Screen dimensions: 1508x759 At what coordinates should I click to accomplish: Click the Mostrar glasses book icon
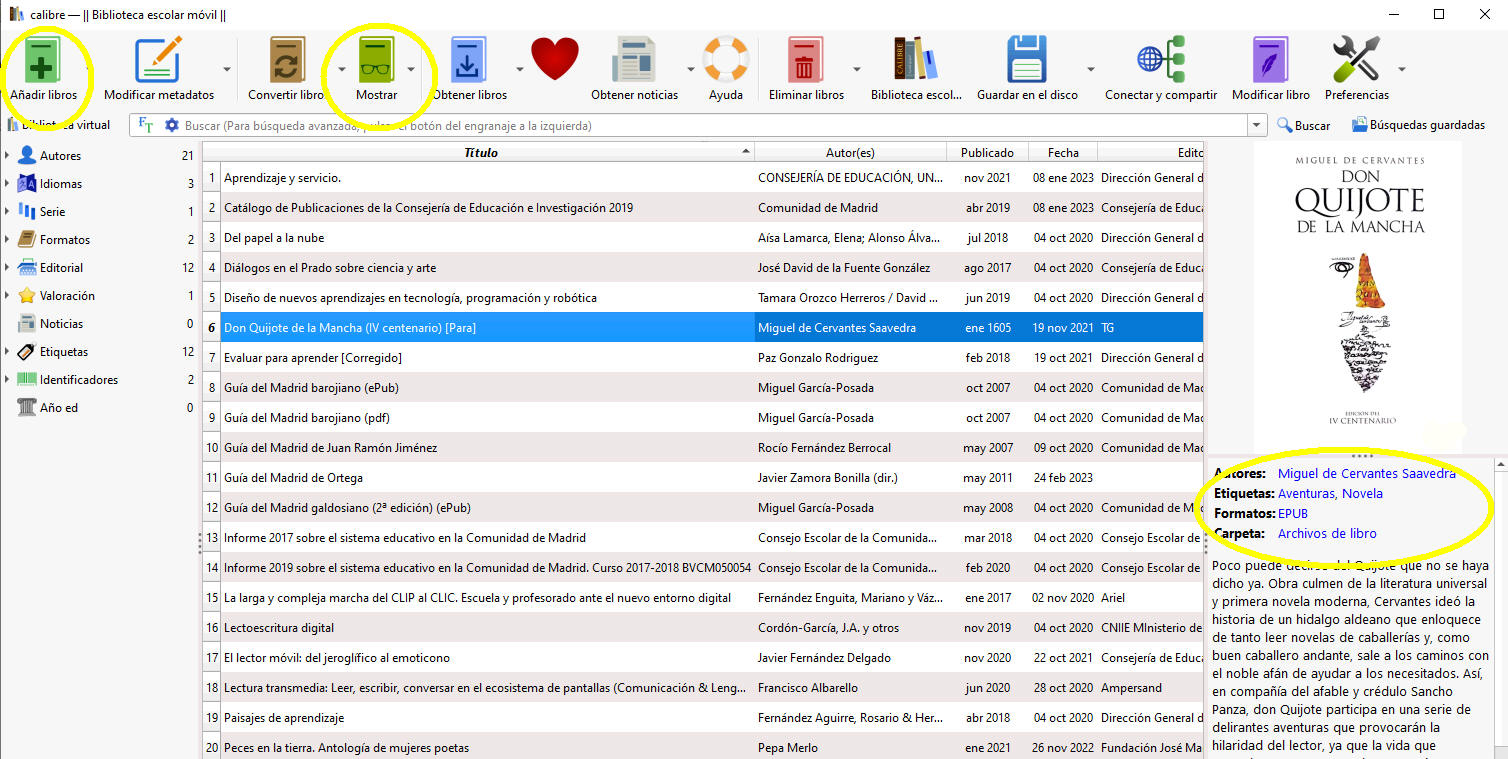point(377,62)
